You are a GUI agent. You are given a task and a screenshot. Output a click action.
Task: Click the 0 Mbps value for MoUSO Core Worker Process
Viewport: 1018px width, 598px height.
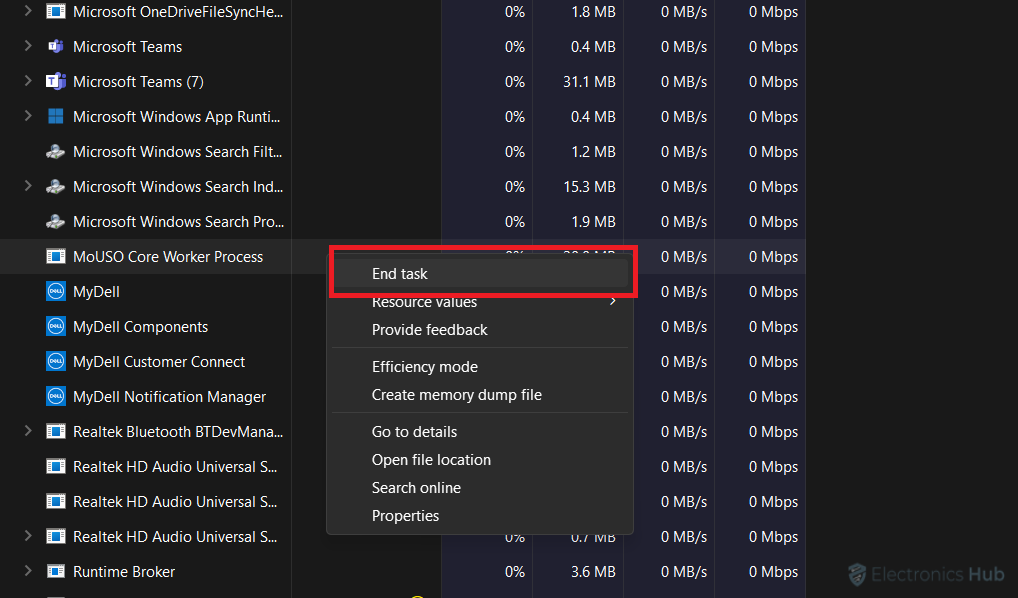[x=773, y=257]
